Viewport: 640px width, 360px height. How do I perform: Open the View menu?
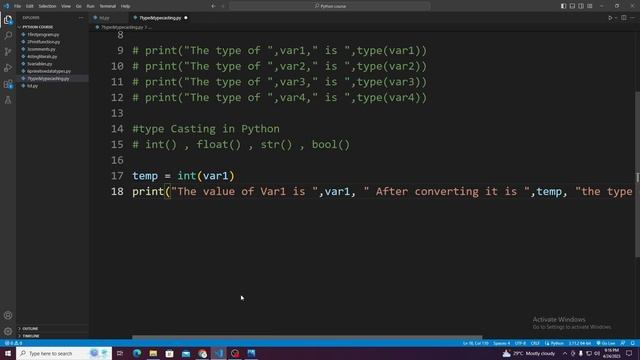click(x=66, y=6)
